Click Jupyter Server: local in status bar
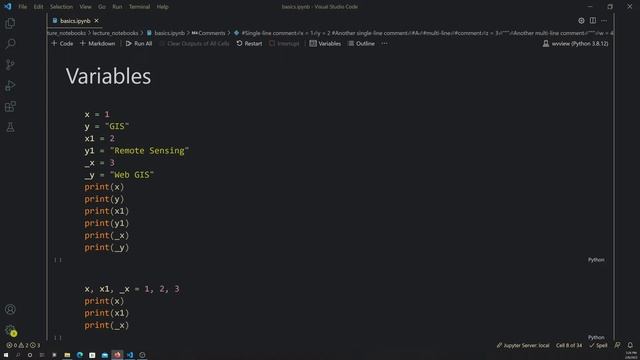640x360 pixels. tap(523, 345)
